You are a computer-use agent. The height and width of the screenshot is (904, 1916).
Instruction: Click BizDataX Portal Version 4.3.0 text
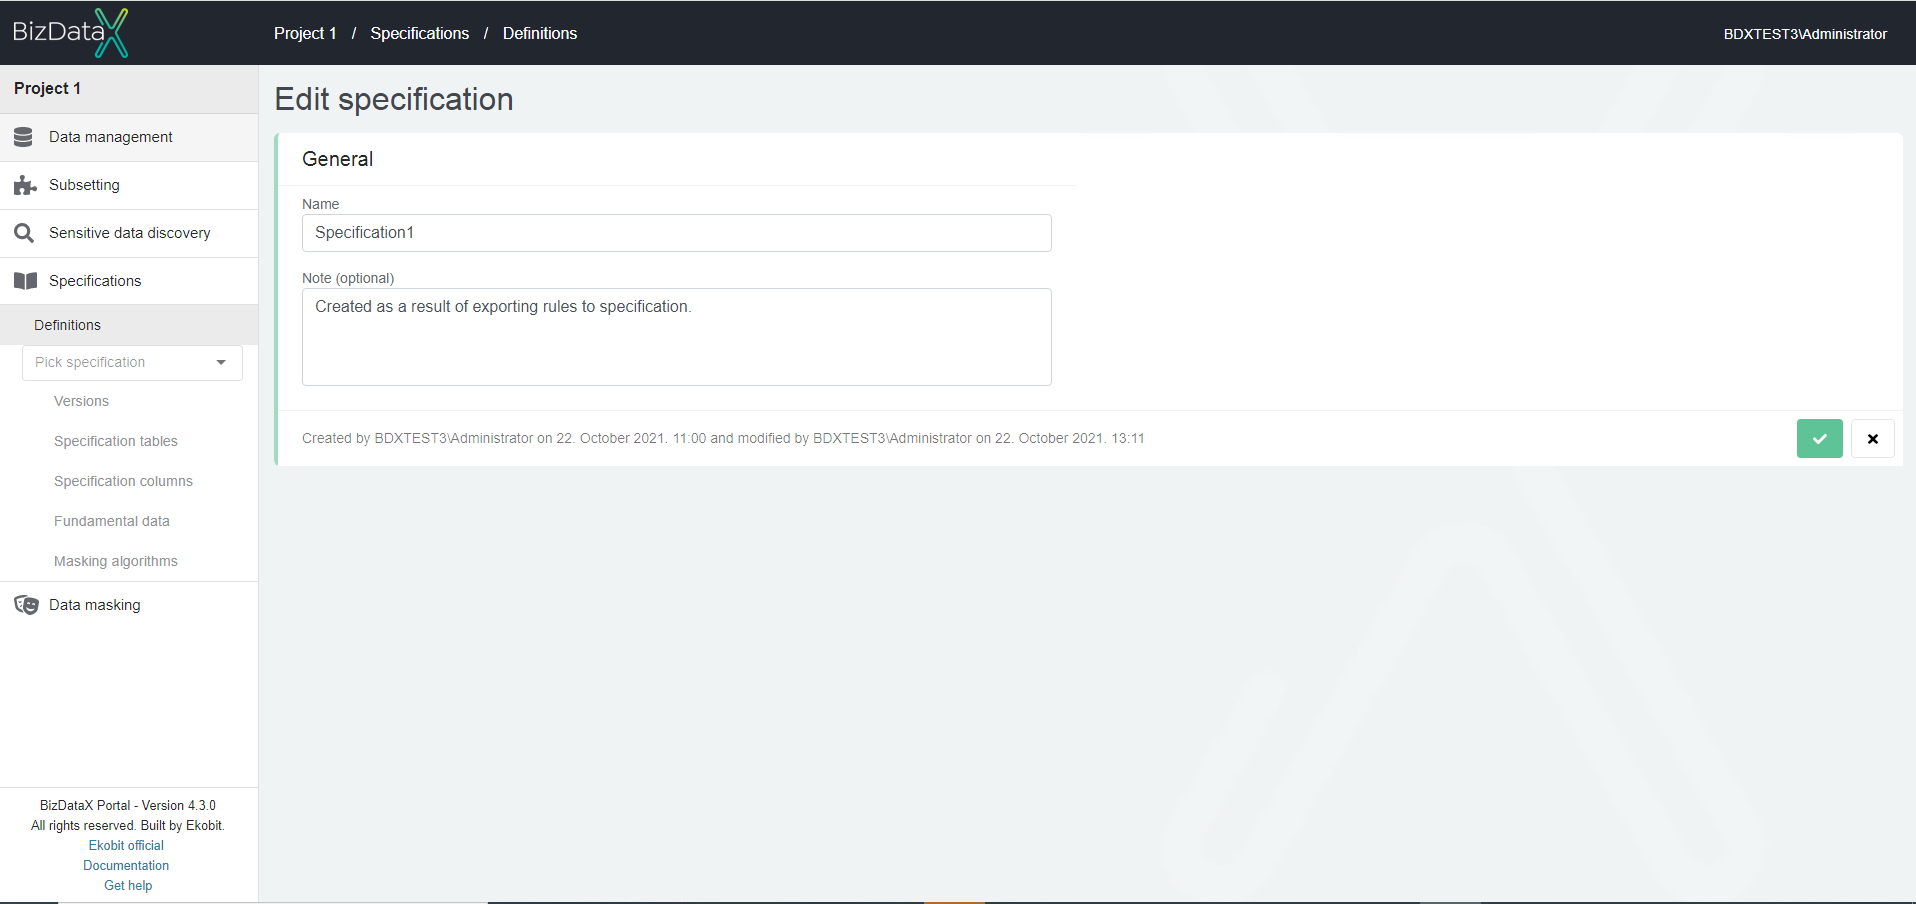pyautogui.click(x=128, y=805)
